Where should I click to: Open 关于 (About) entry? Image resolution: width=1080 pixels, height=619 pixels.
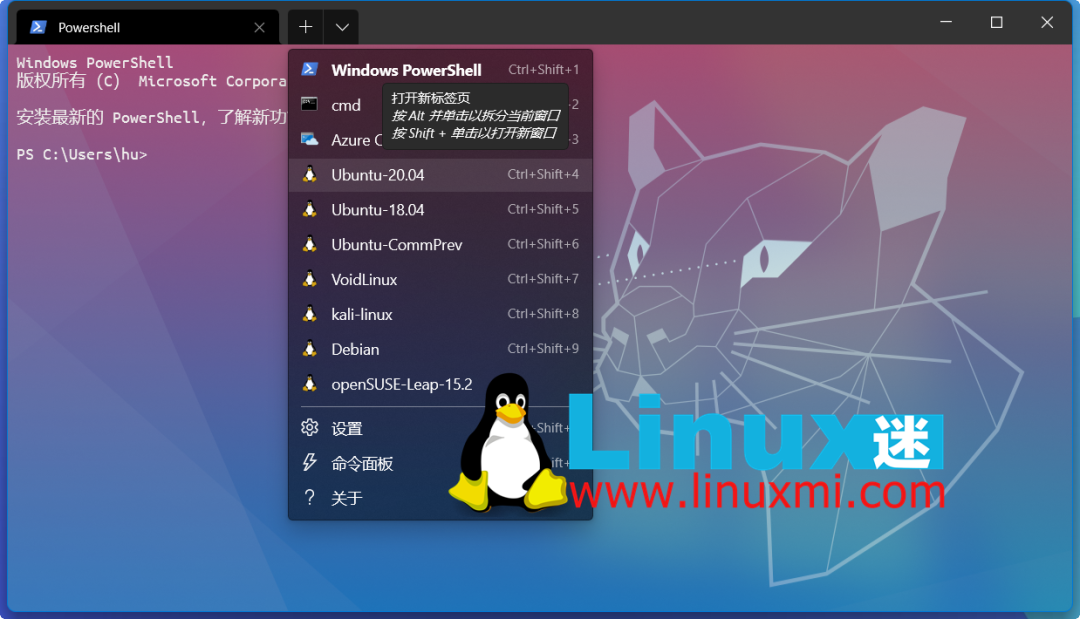coord(441,498)
